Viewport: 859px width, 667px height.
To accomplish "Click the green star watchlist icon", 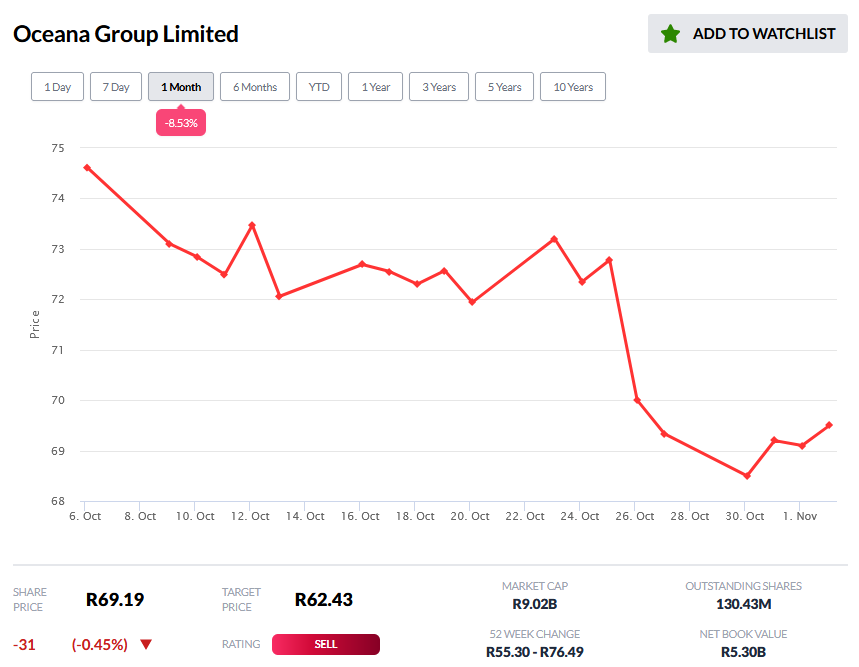I will (x=670, y=34).
